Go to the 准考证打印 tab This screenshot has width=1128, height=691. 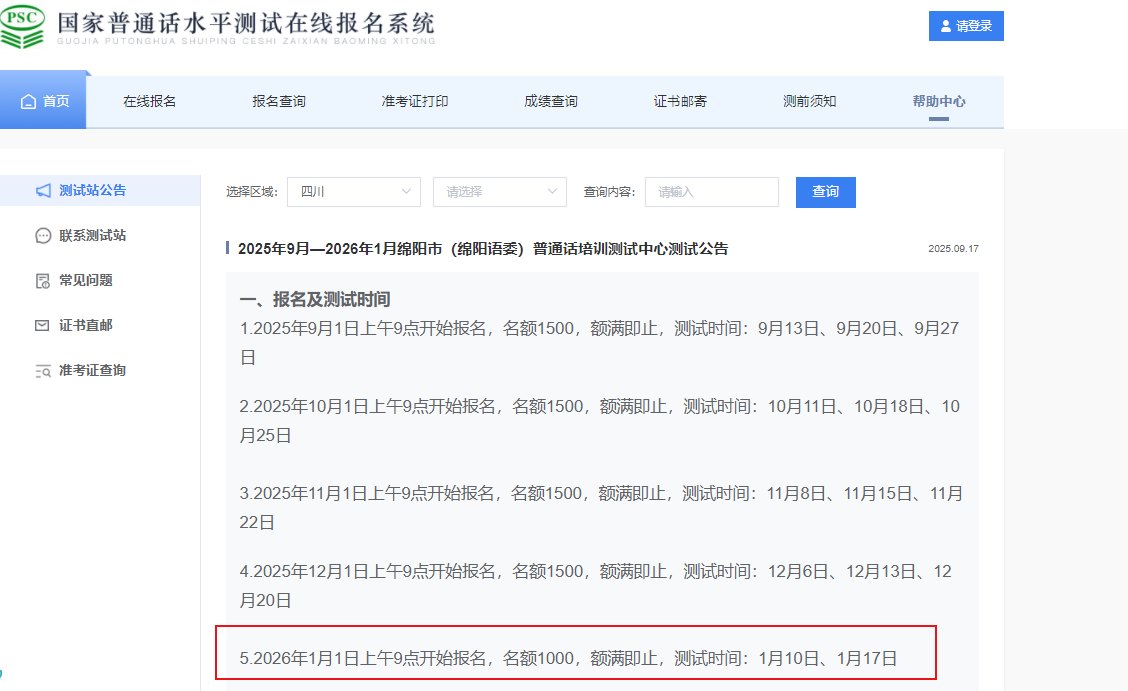click(x=415, y=101)
